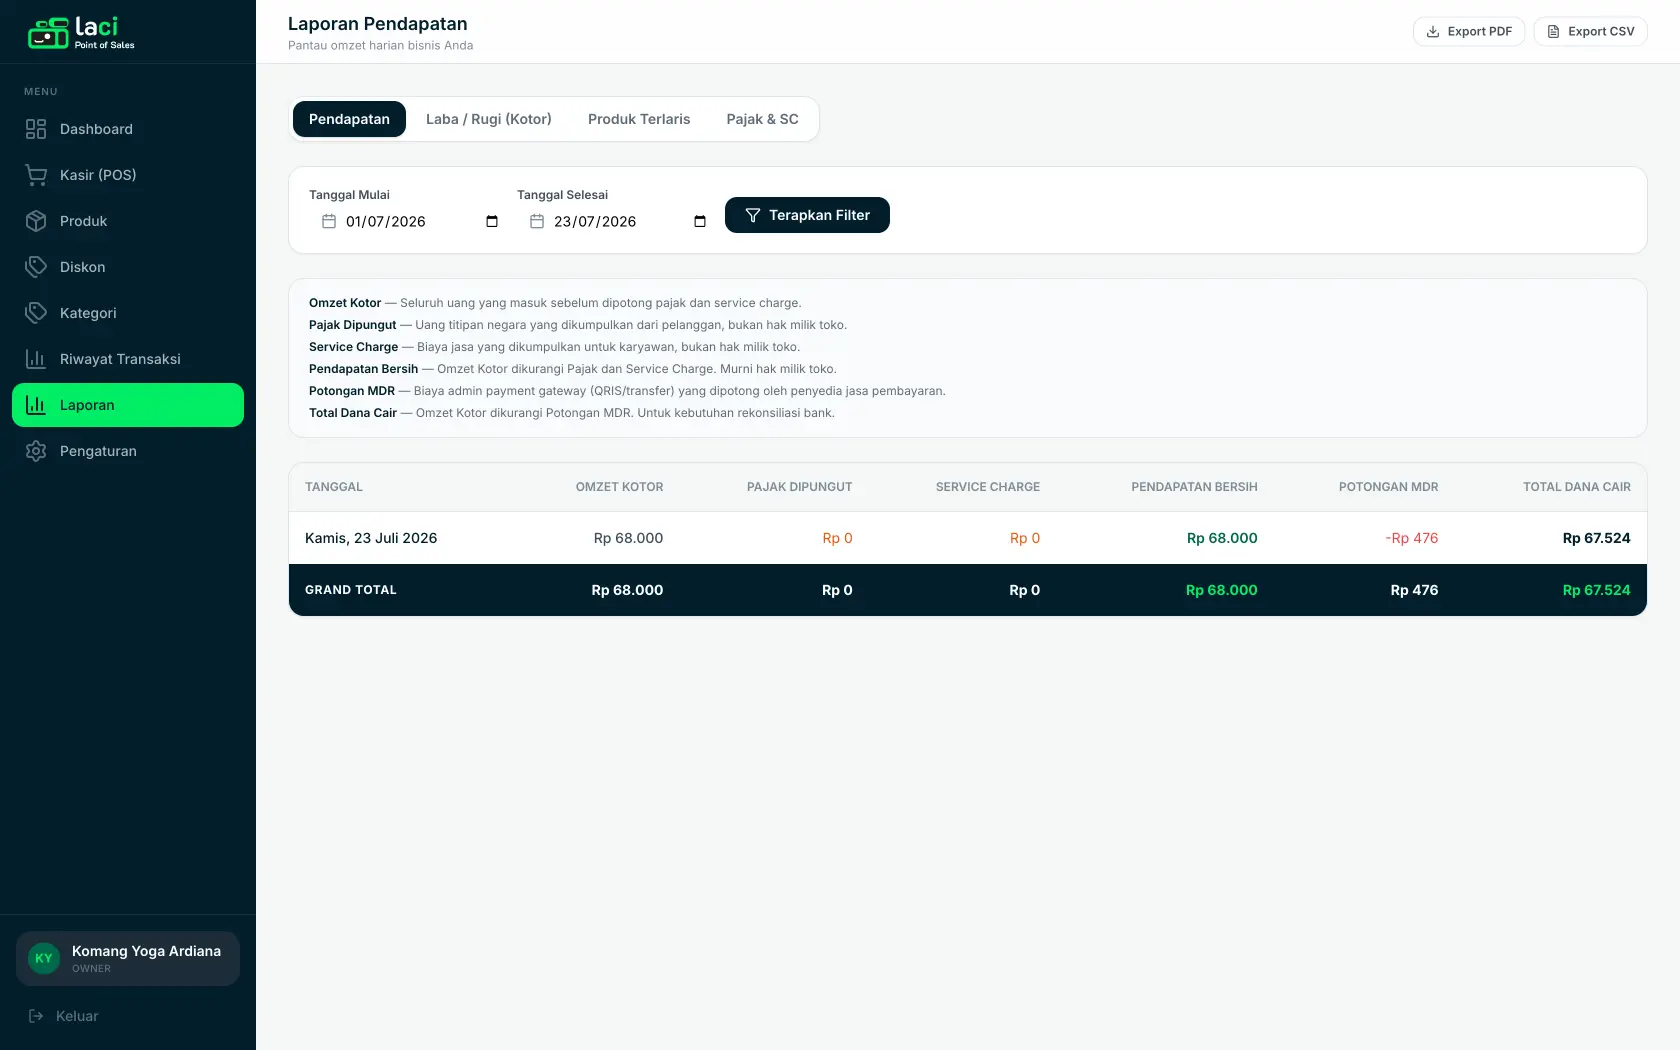This screenshot has width=1680, height=1050.
Task: Click calendar icon left of Tanggal Selesai date
Action: click(x=537, y=221)
